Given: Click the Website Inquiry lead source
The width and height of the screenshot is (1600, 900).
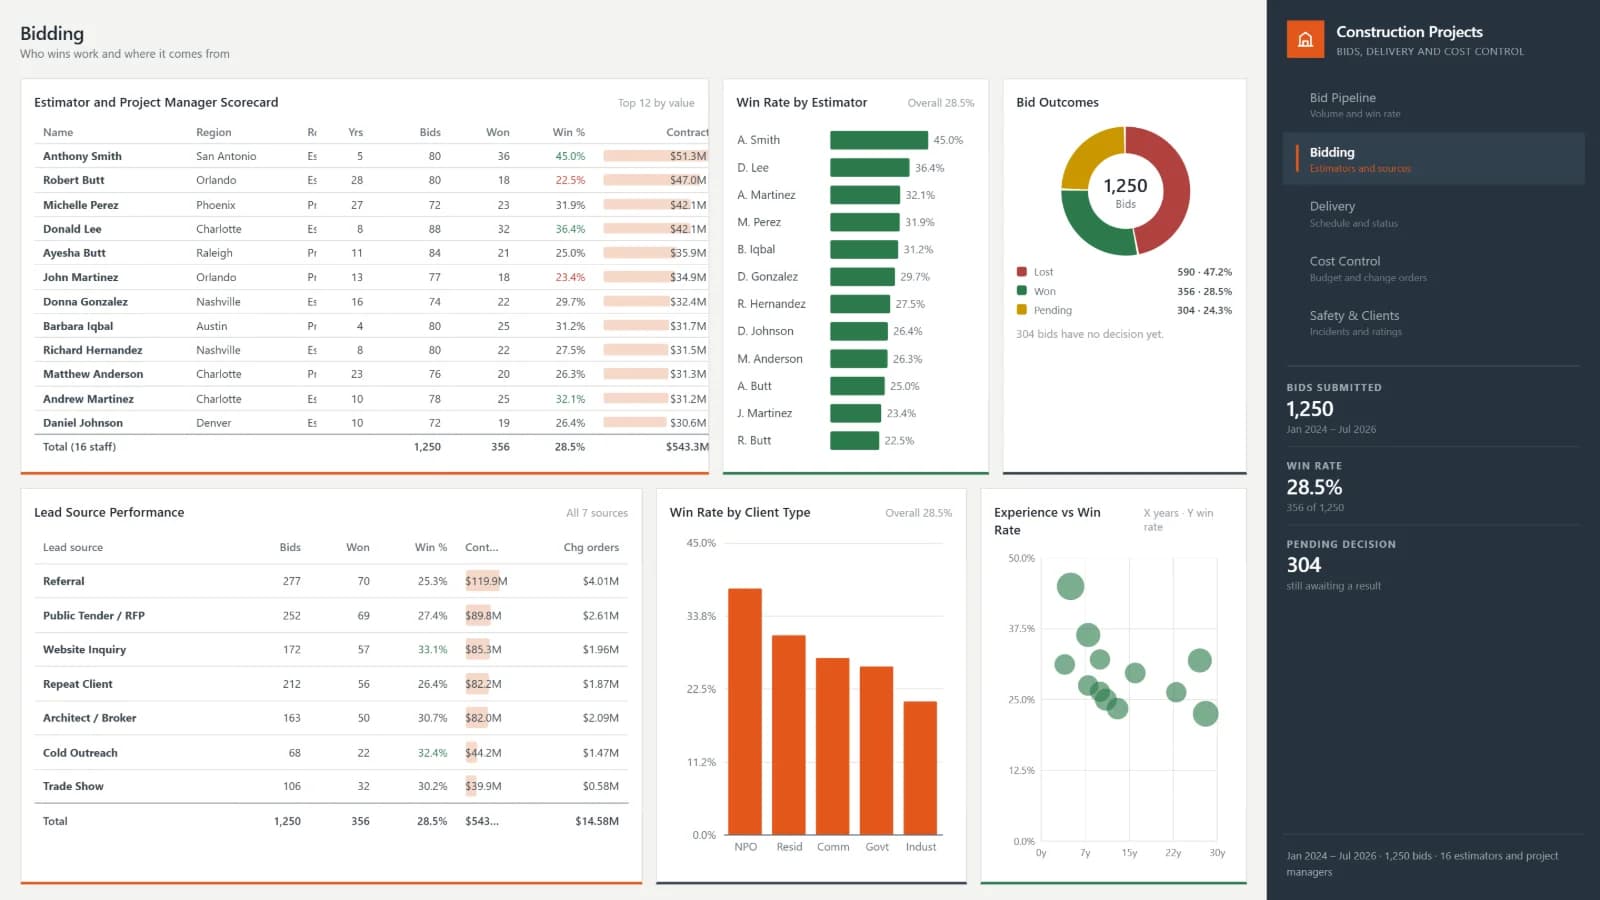Looking at the screenshot, I should pos(84,650).
